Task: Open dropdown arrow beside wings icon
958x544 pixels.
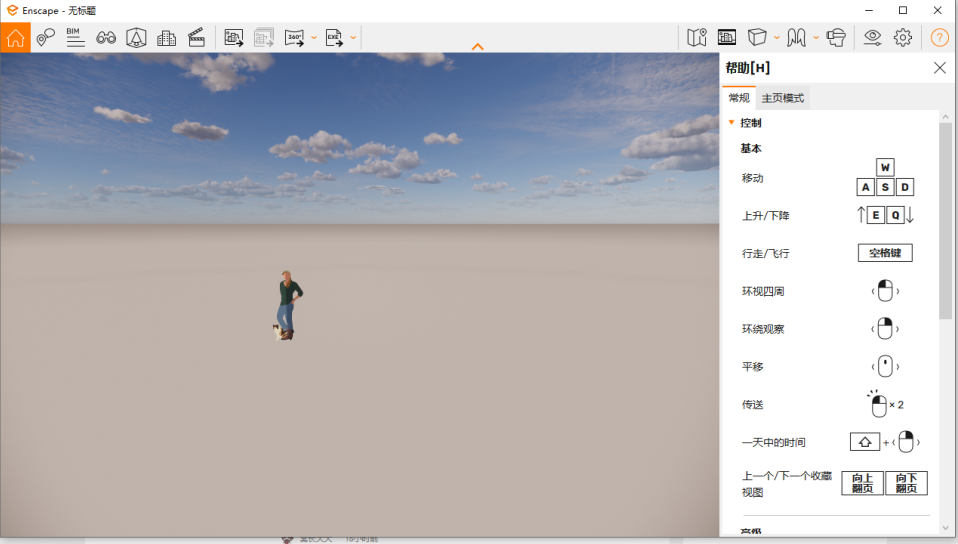Action: click(x=816, y=38)
